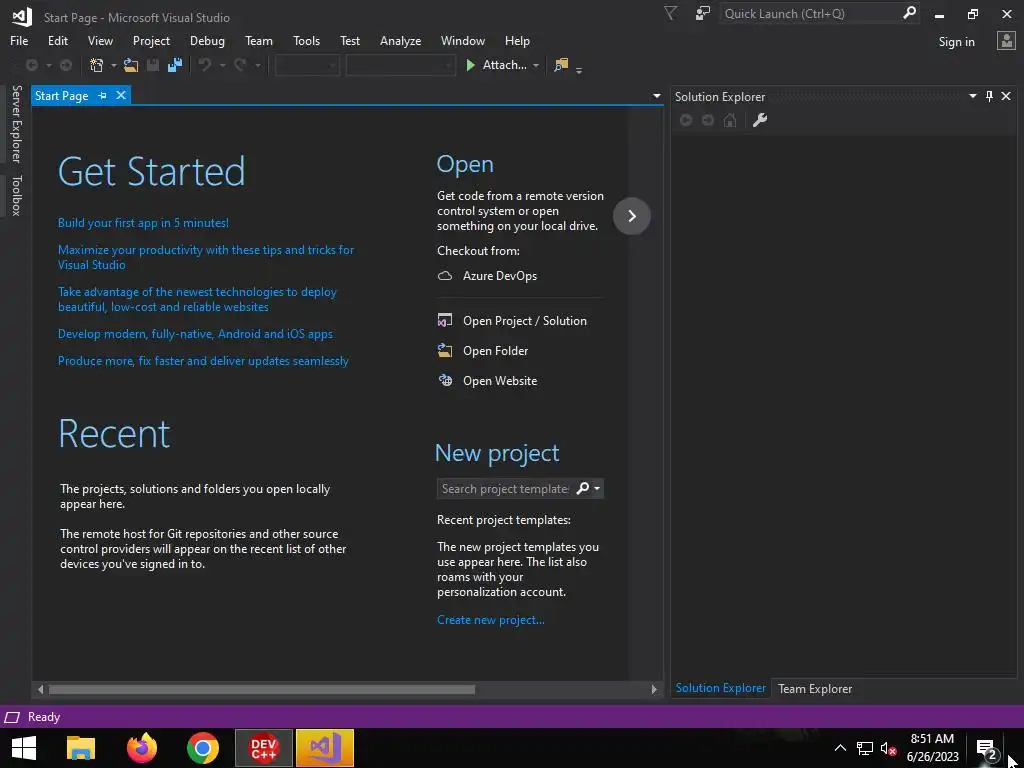Open the Tools menu

[x=306, y=40]
